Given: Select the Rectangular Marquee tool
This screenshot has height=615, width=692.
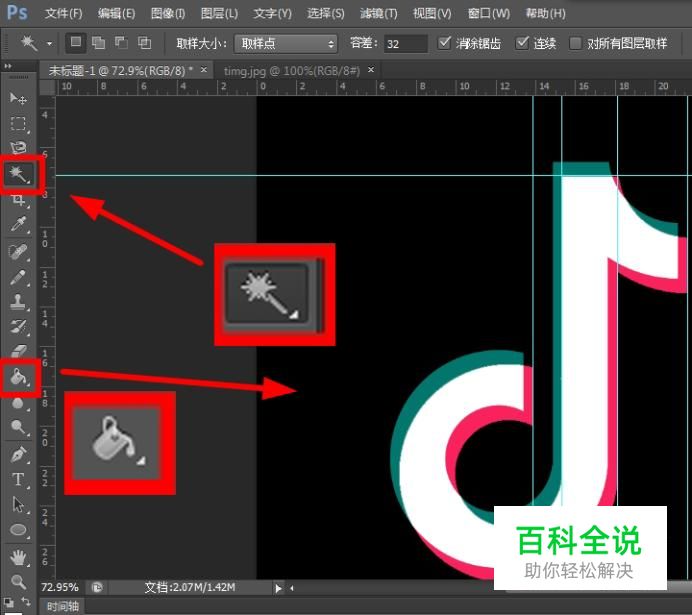Looking at the screenshot, I should point(18,124).
